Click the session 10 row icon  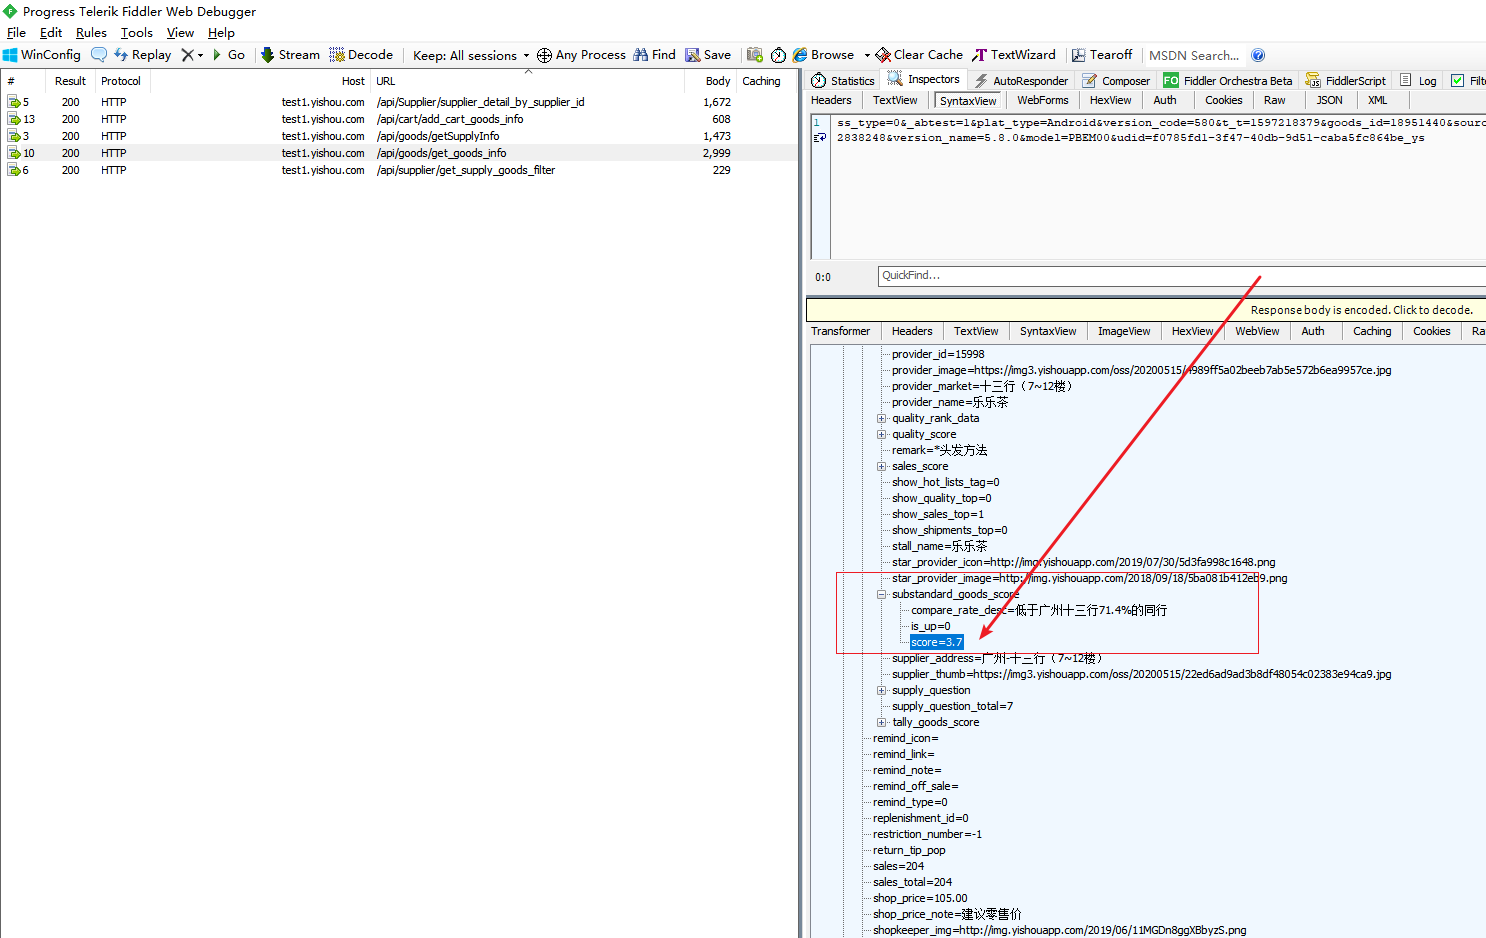pyautogui.click(x=14, y=153)
